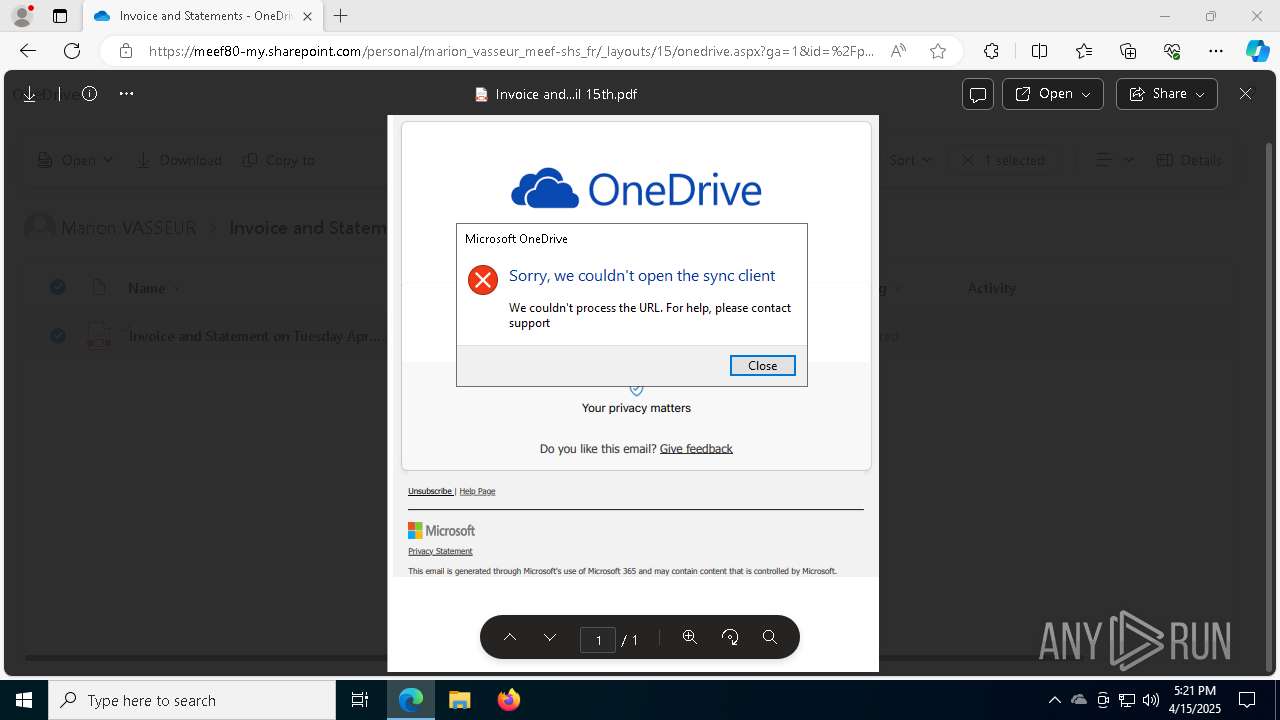Screen dimensions: 1280x720
Task: Toggle the select-all checkbox in the Name header
Action: click(58, 288)
